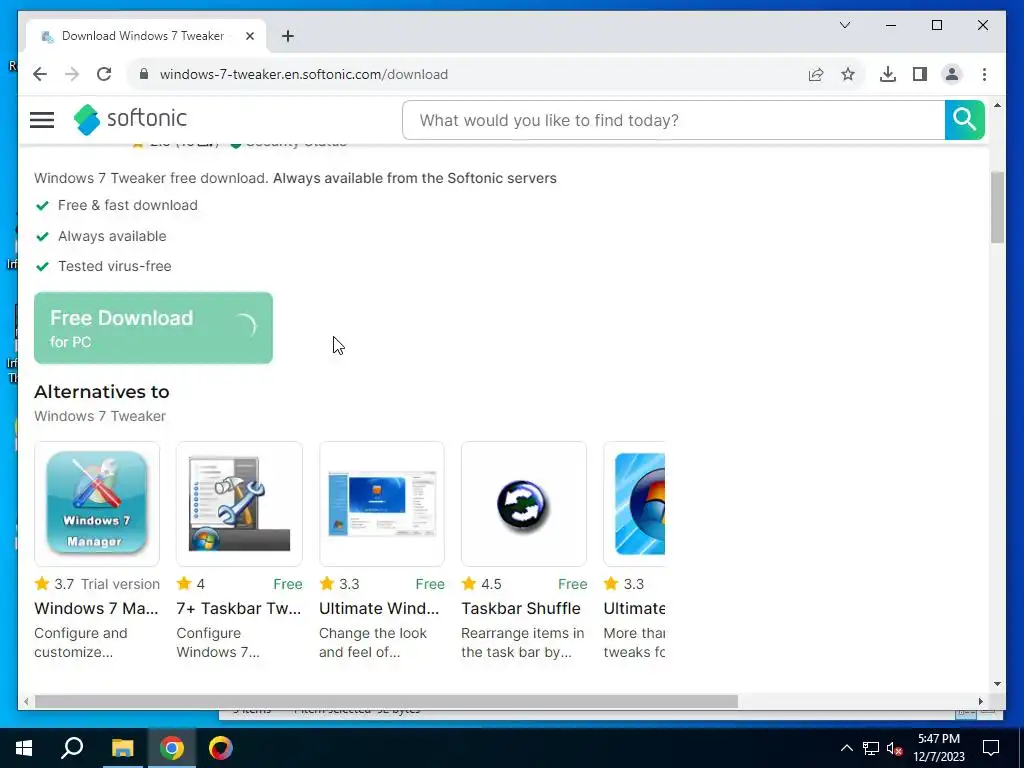
Task: Open Chrome downloads tray icon
Action: (888, 74)
